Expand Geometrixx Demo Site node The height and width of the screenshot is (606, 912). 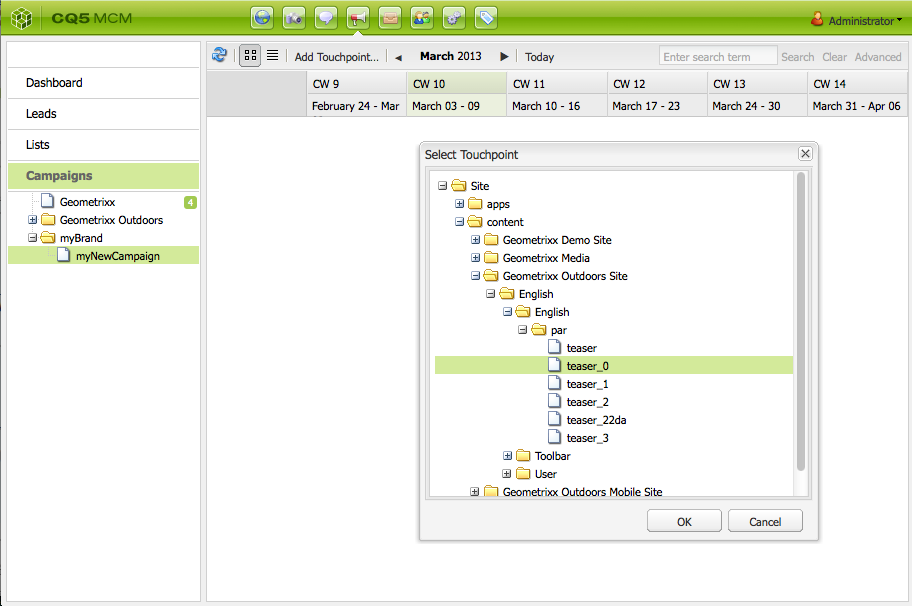coord(475,240)
